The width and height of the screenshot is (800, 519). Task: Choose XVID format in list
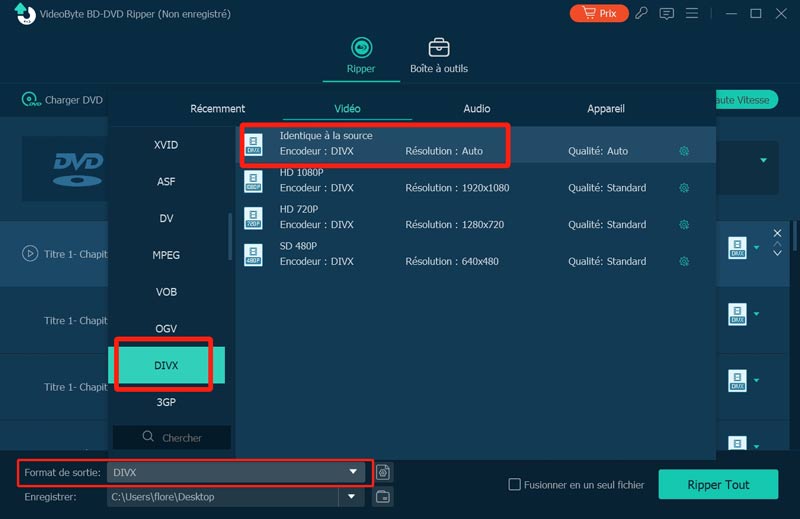[166, 145]
